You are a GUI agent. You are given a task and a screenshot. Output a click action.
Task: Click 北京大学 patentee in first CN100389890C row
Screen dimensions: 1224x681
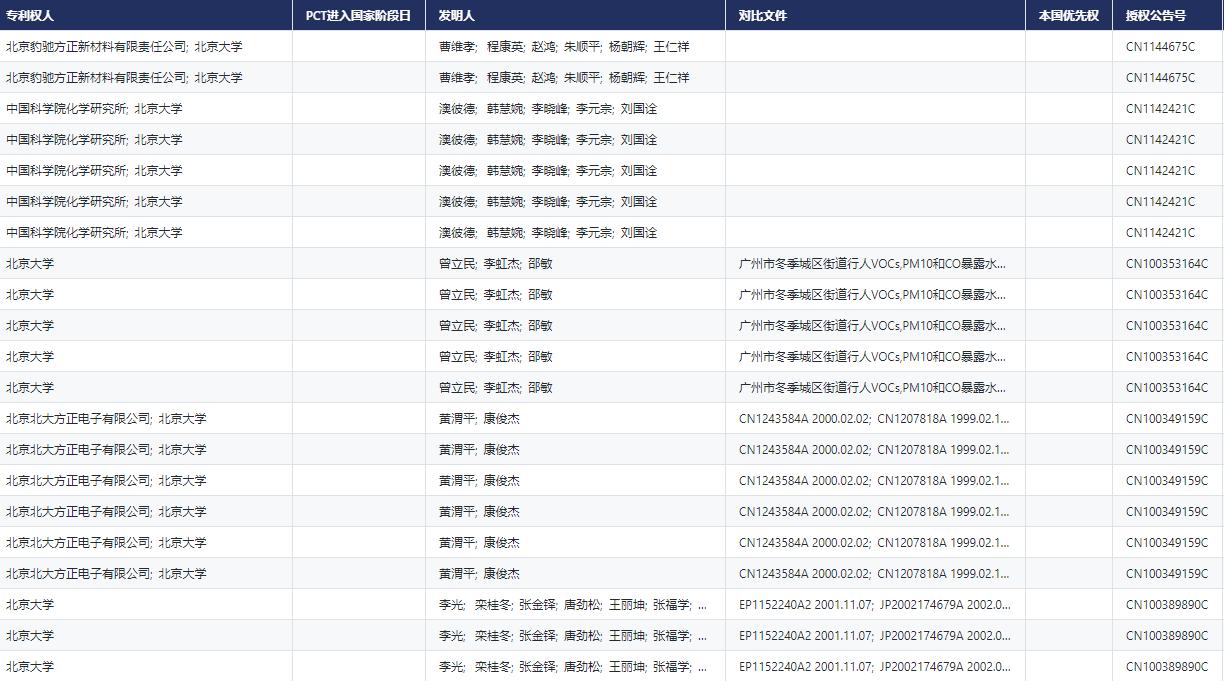point(30,604)
